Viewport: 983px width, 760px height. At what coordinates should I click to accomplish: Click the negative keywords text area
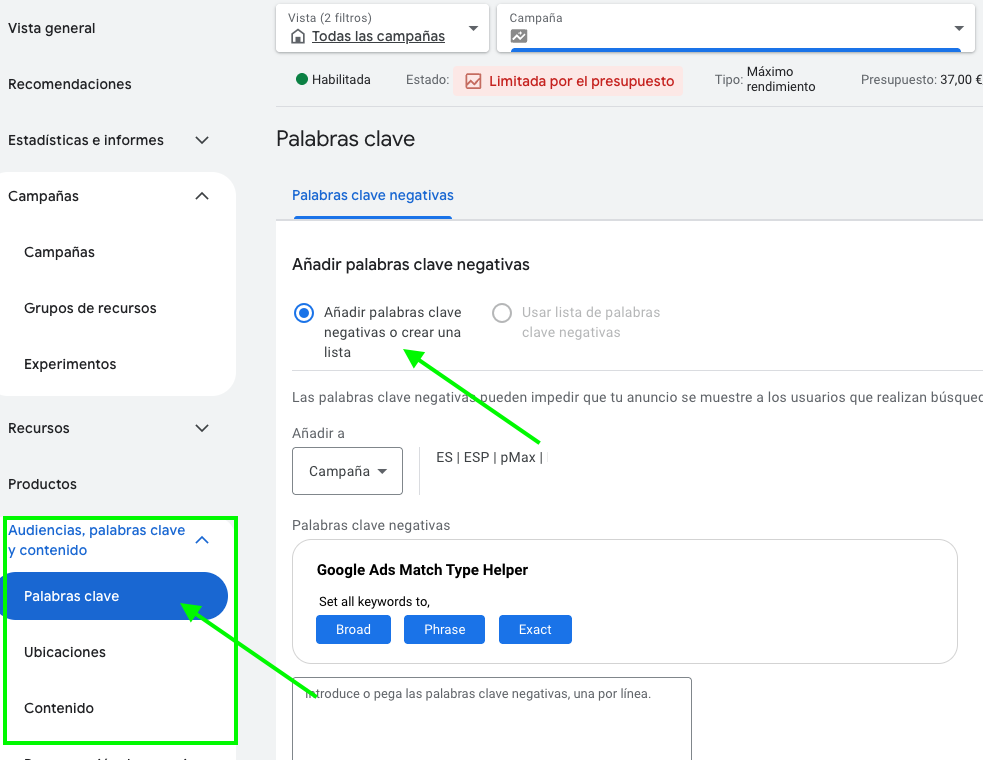pyautogui.click(x=492, y=718)
